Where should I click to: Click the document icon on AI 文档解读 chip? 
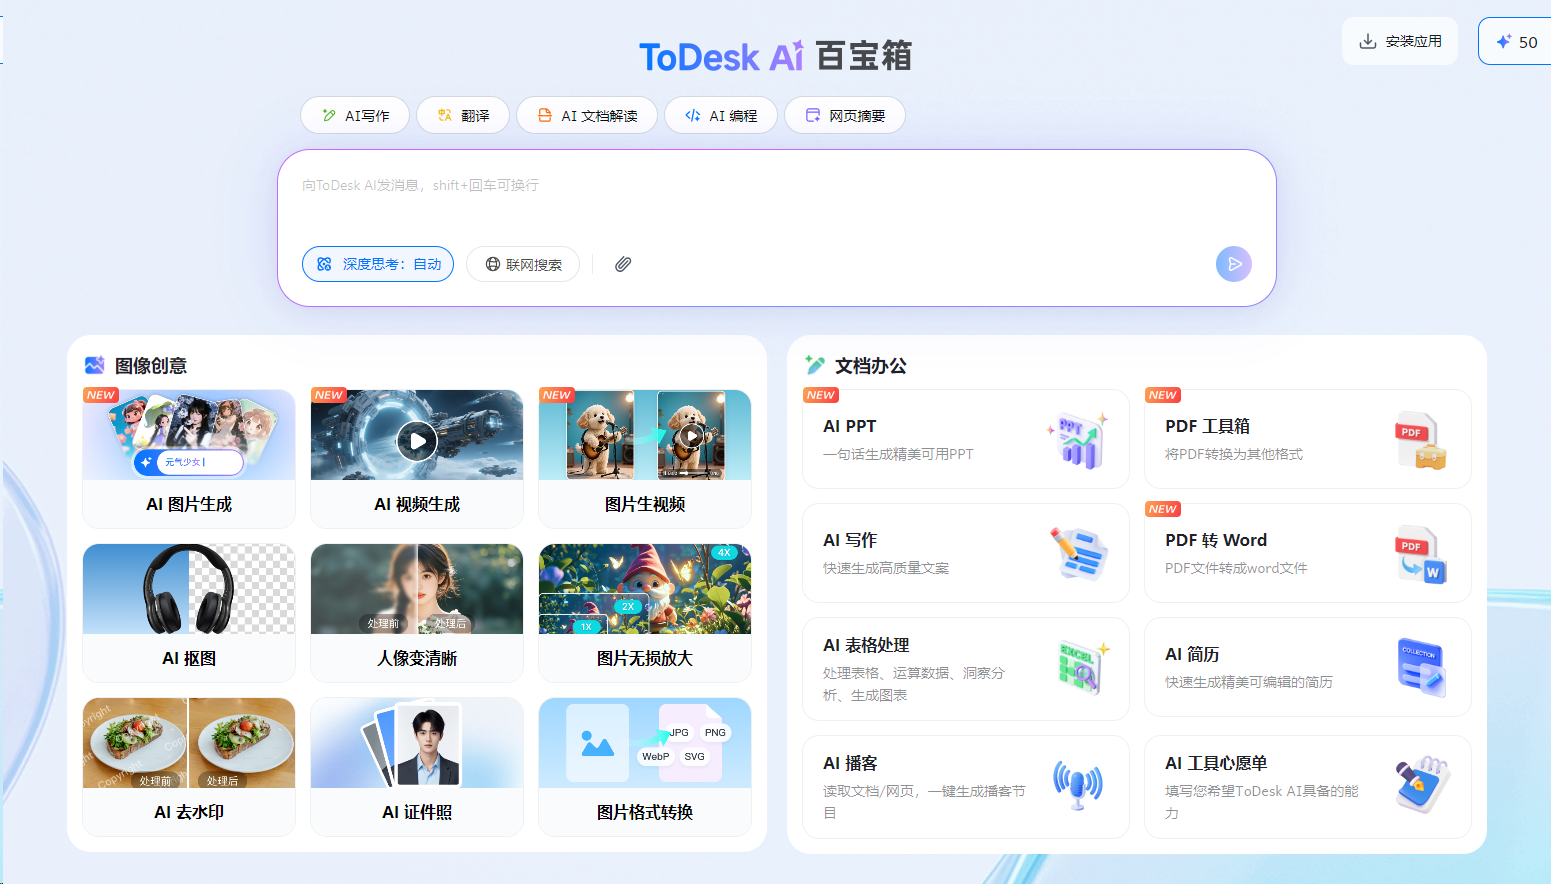[x=545, y=116]
